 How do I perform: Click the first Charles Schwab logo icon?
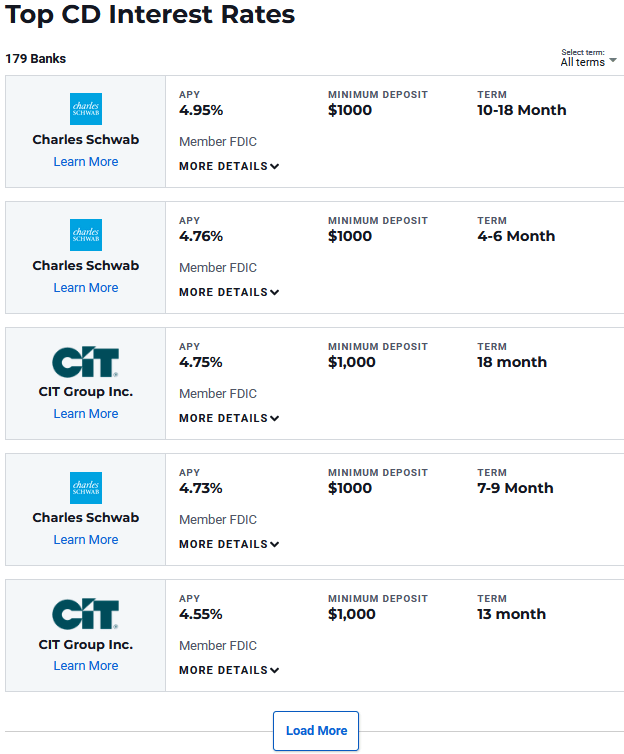[86, 109]
